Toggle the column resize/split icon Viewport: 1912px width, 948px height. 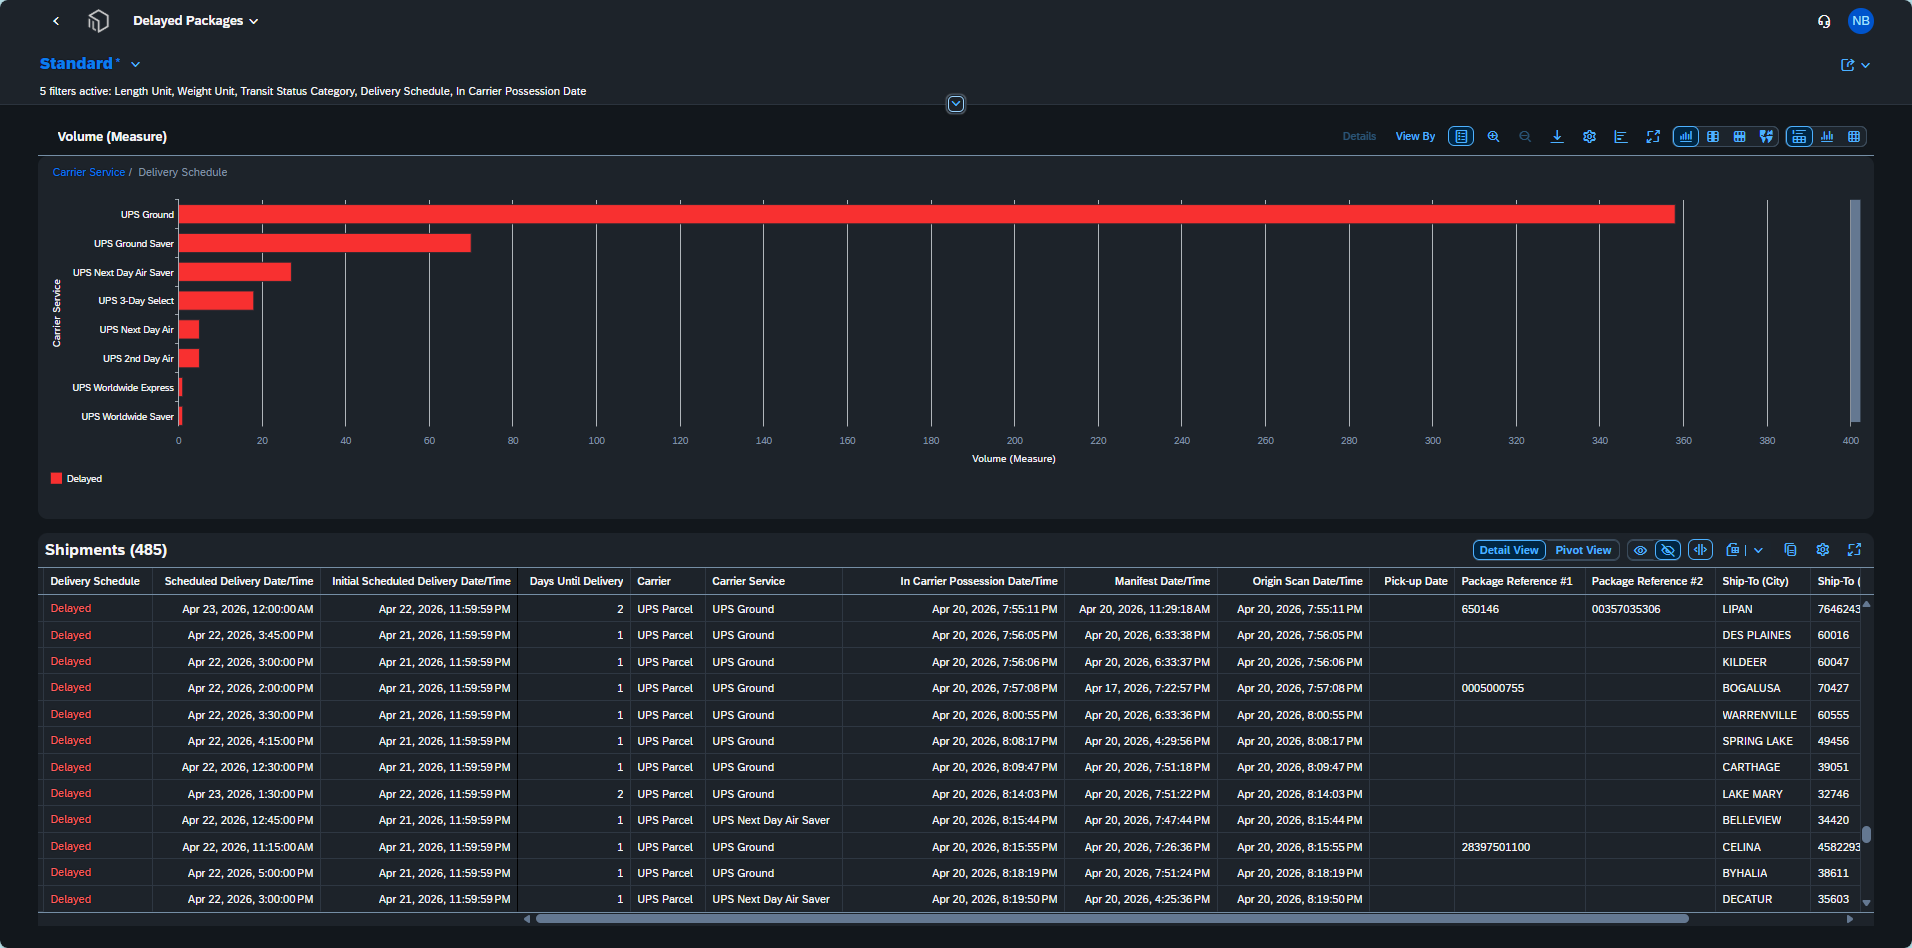coord(1700,550)
